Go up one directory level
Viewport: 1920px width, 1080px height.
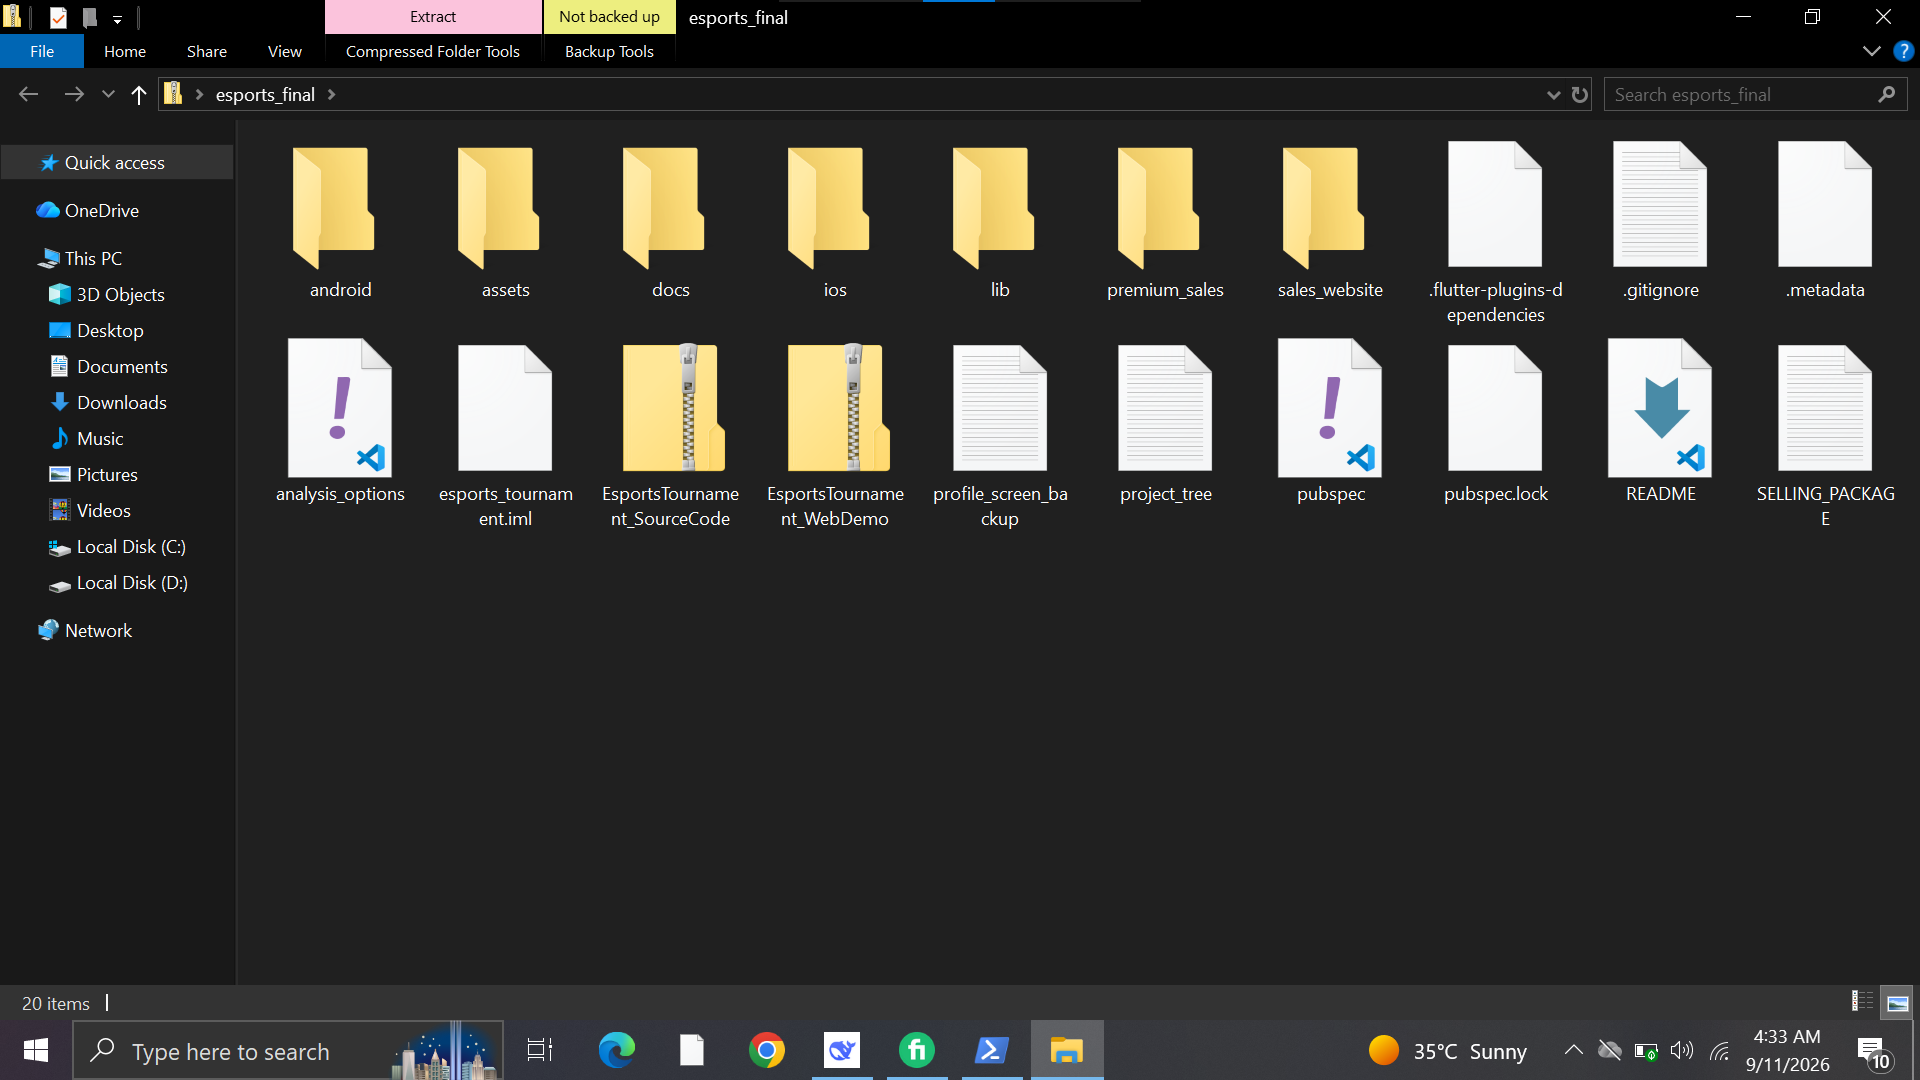click(139, 95)
